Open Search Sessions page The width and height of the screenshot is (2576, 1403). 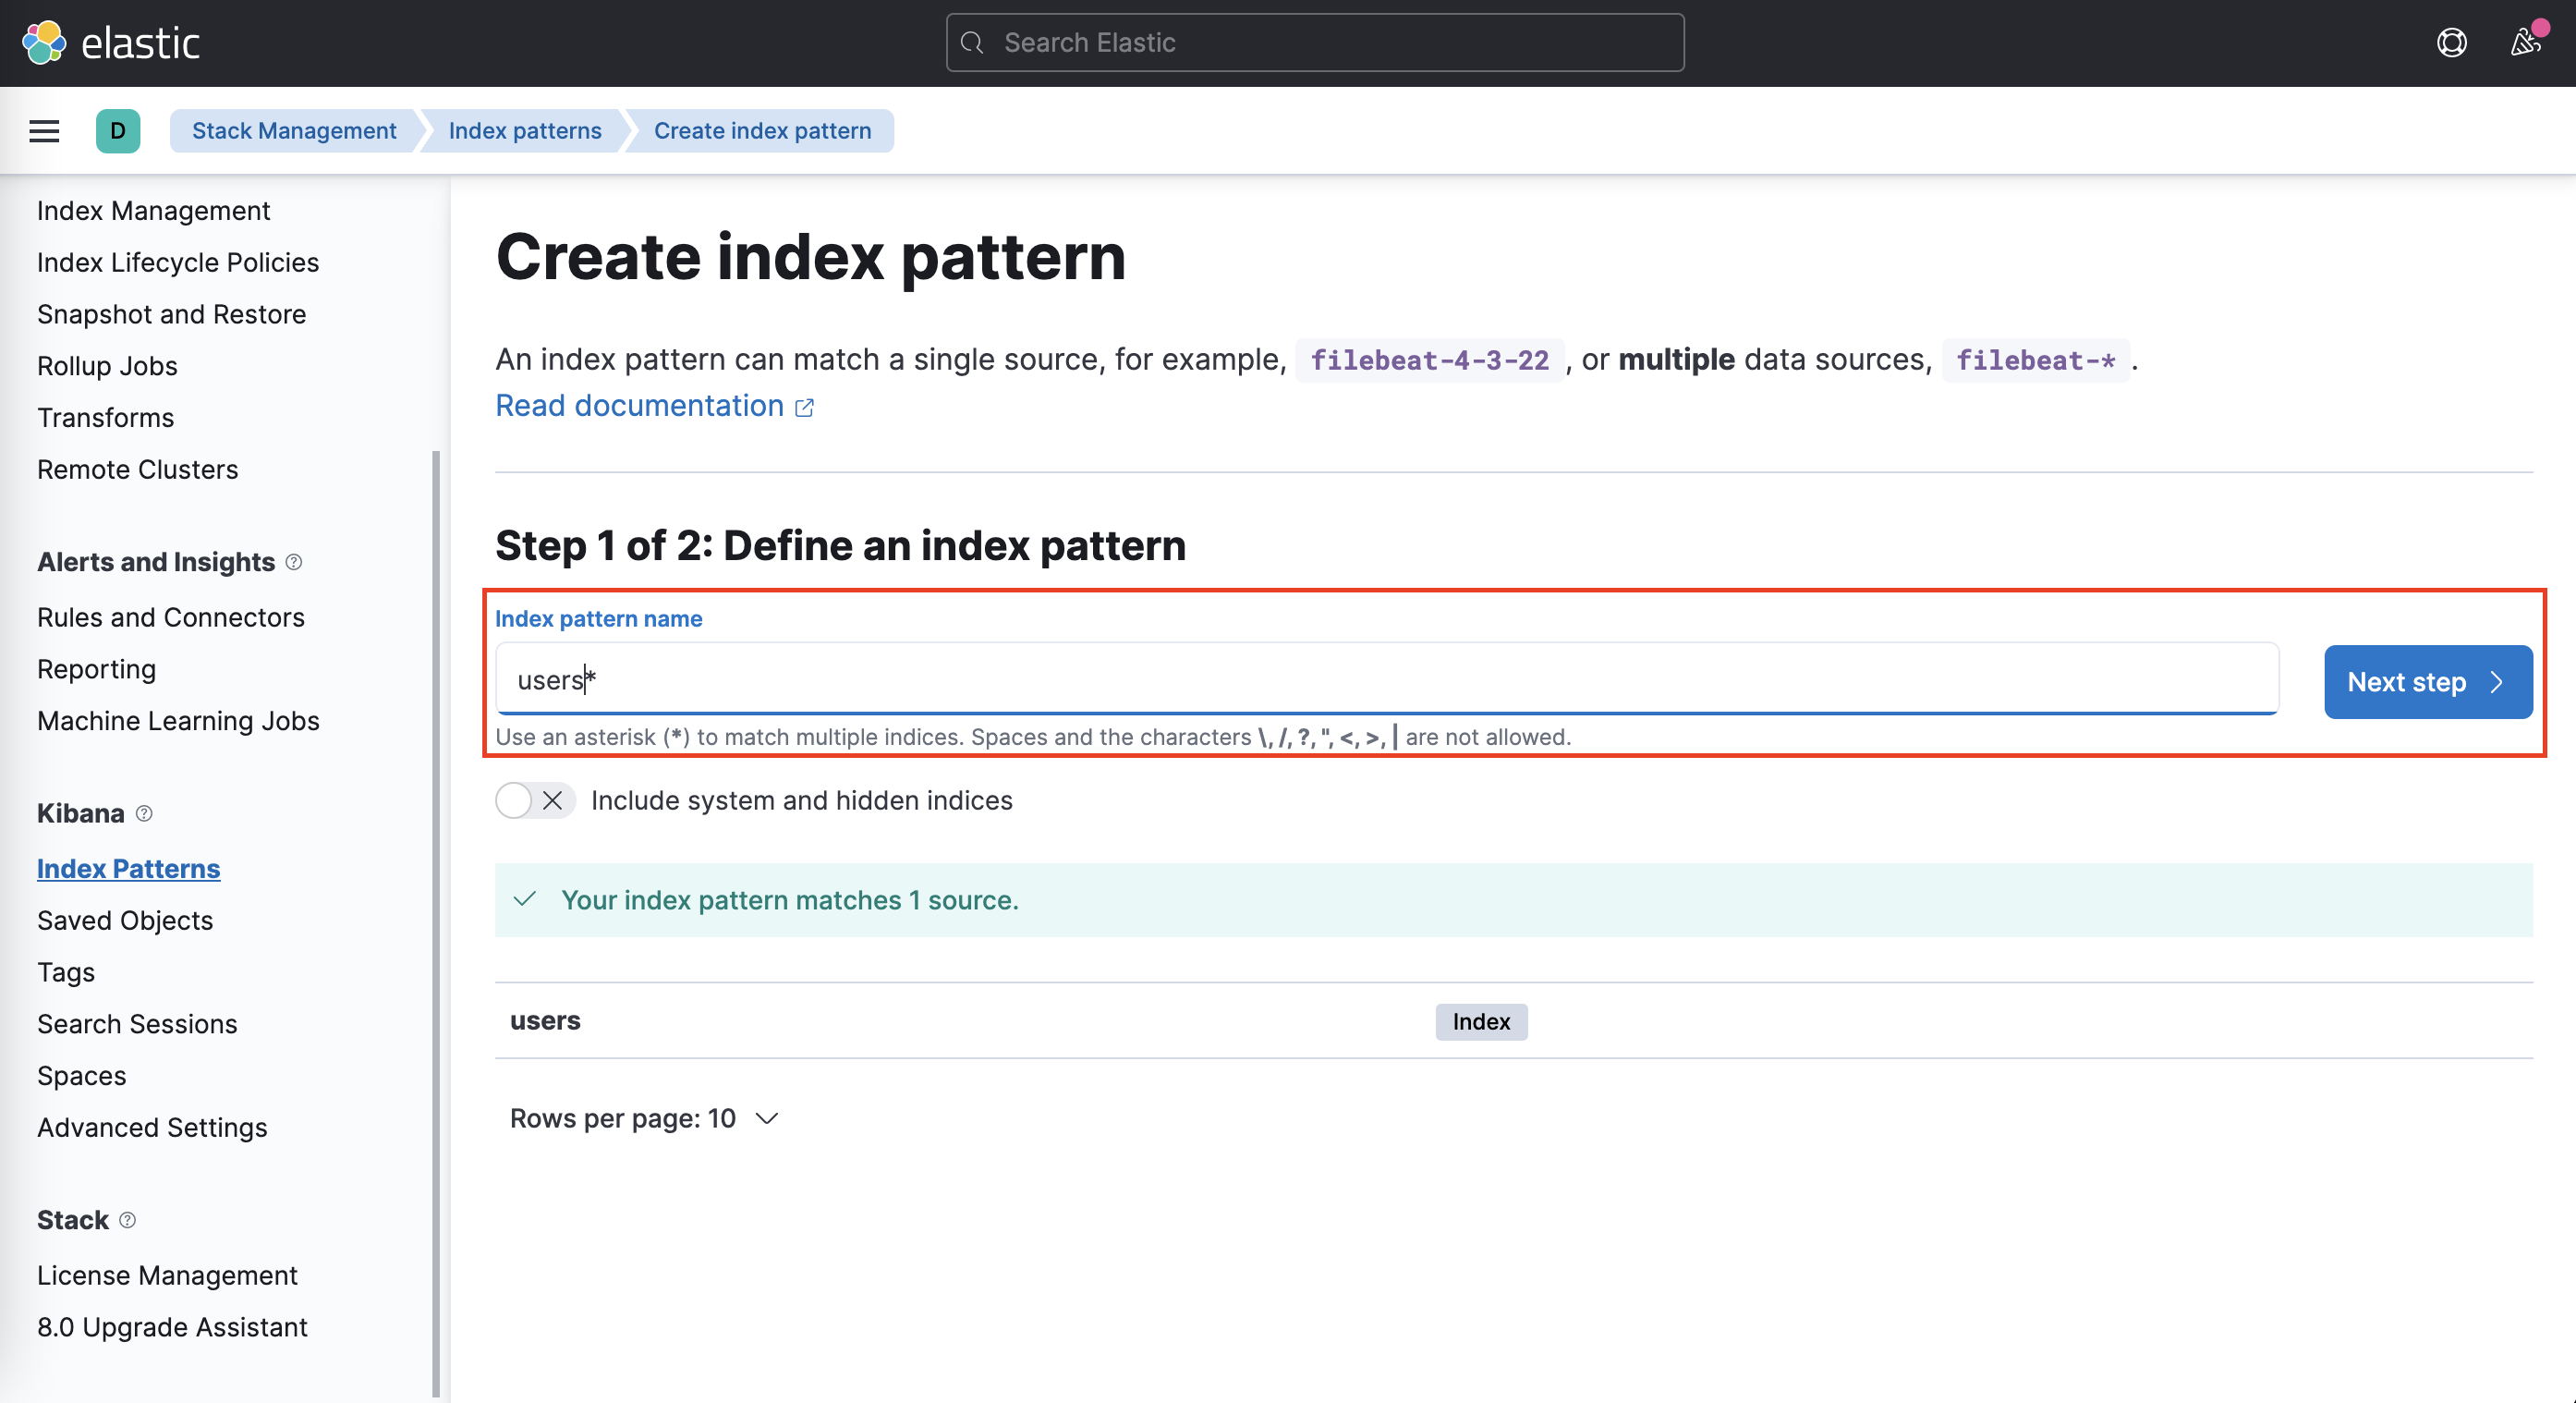tap(138, 1024)
